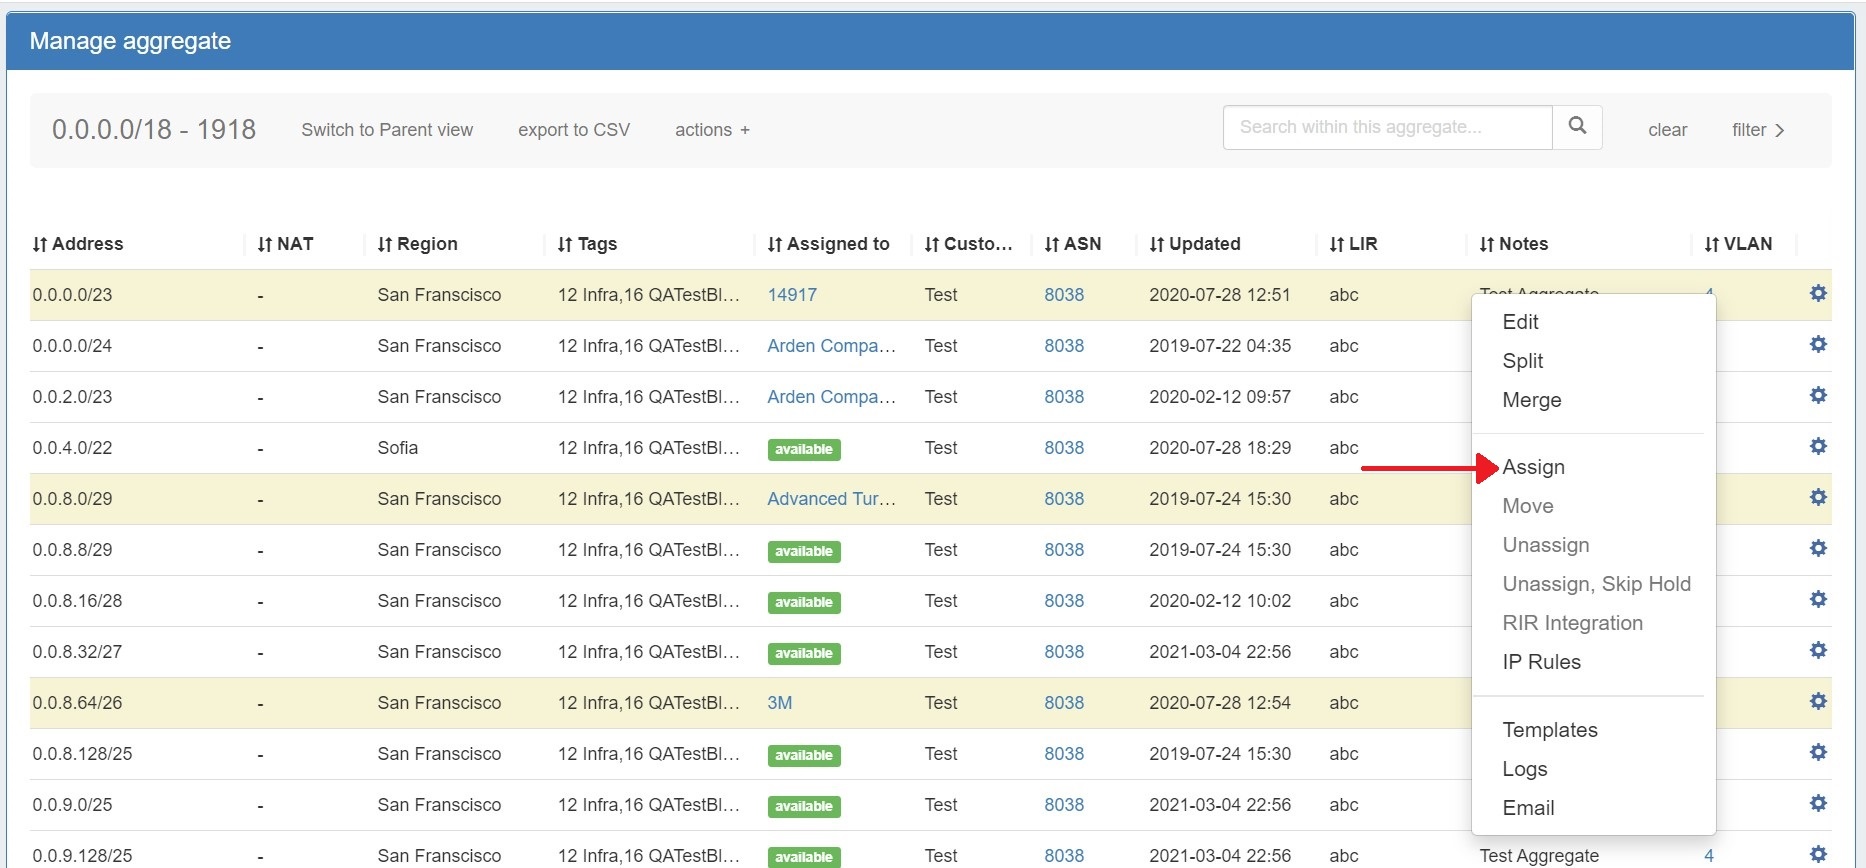Viewport: 1866px width, 868px height.
Task: Open gear menu for 0.0.9.0/25 row
Action: (1818, 804)
